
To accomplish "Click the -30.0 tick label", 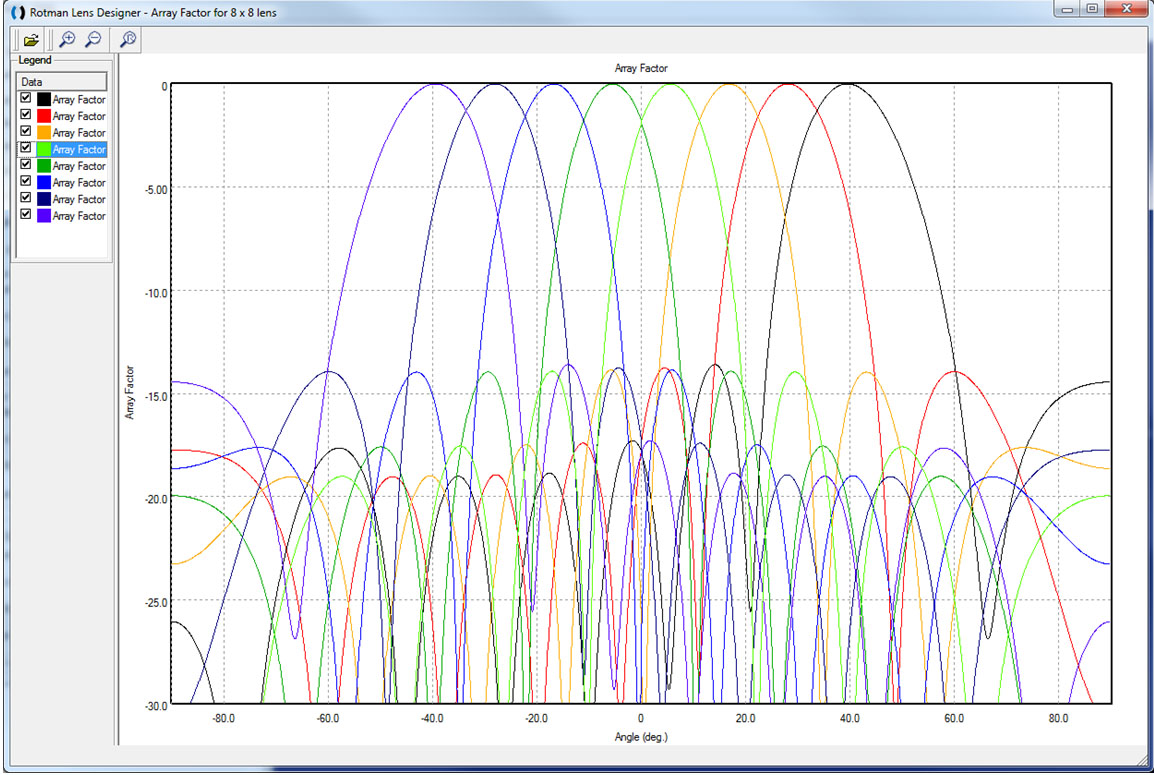I will (155, 706).
